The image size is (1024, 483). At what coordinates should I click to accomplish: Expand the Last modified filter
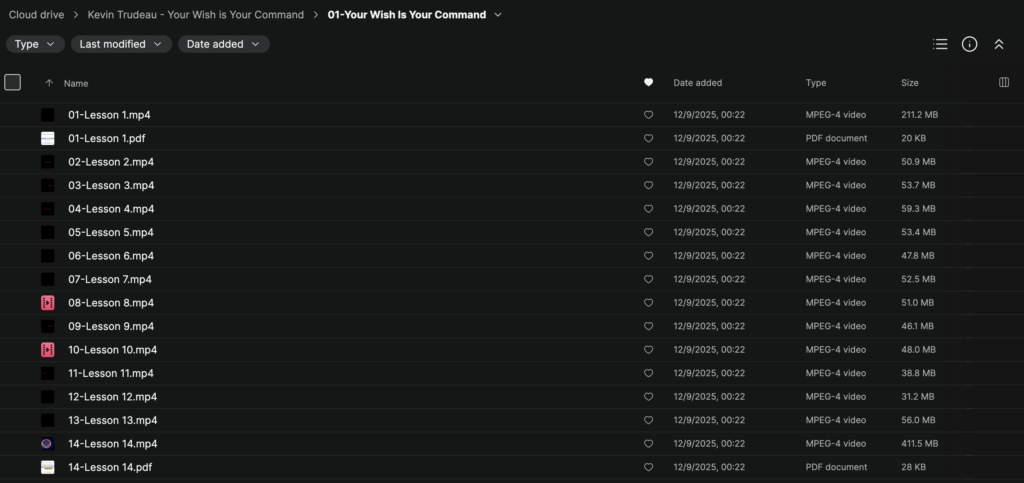121,44
